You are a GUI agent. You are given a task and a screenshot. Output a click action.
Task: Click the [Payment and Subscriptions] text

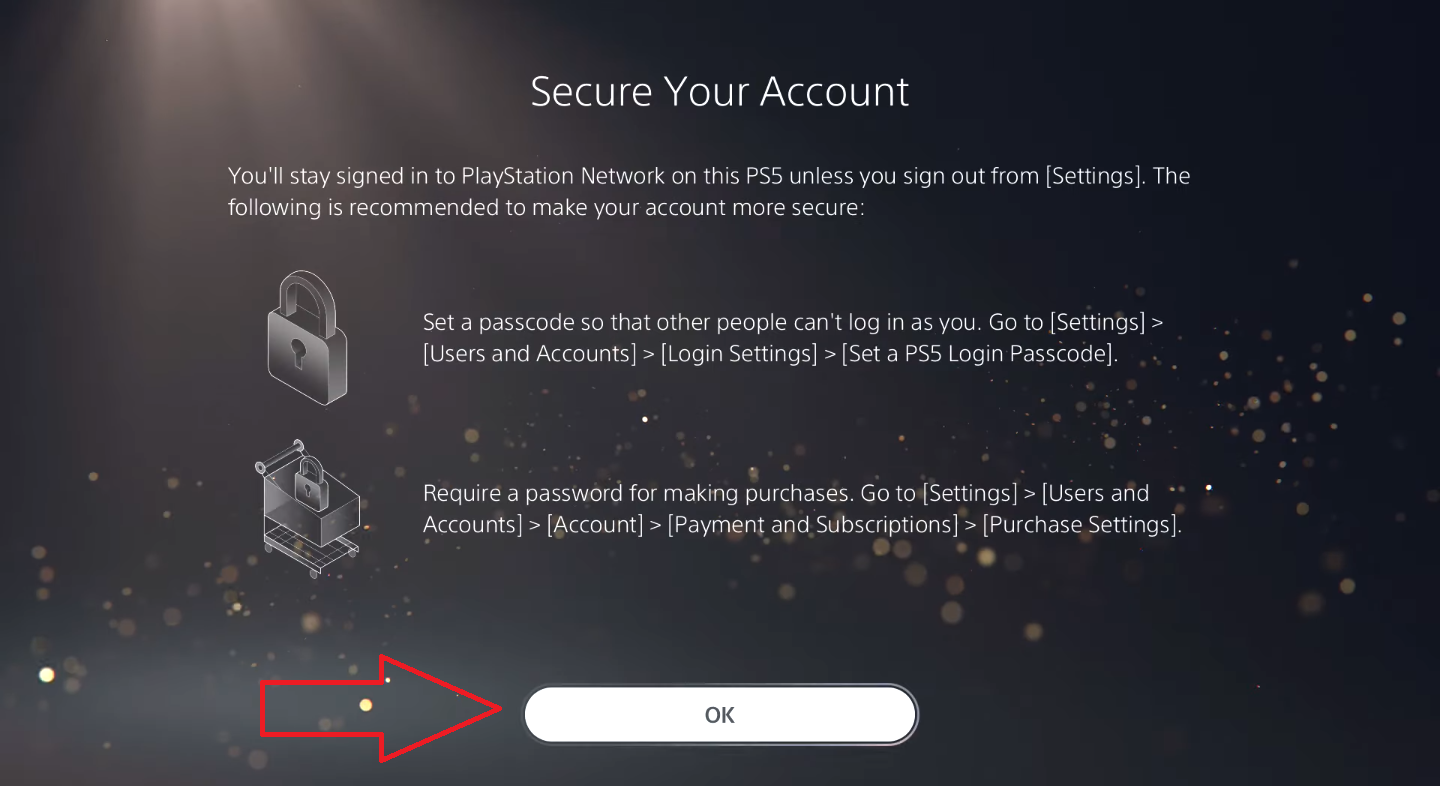coord(812,524)
